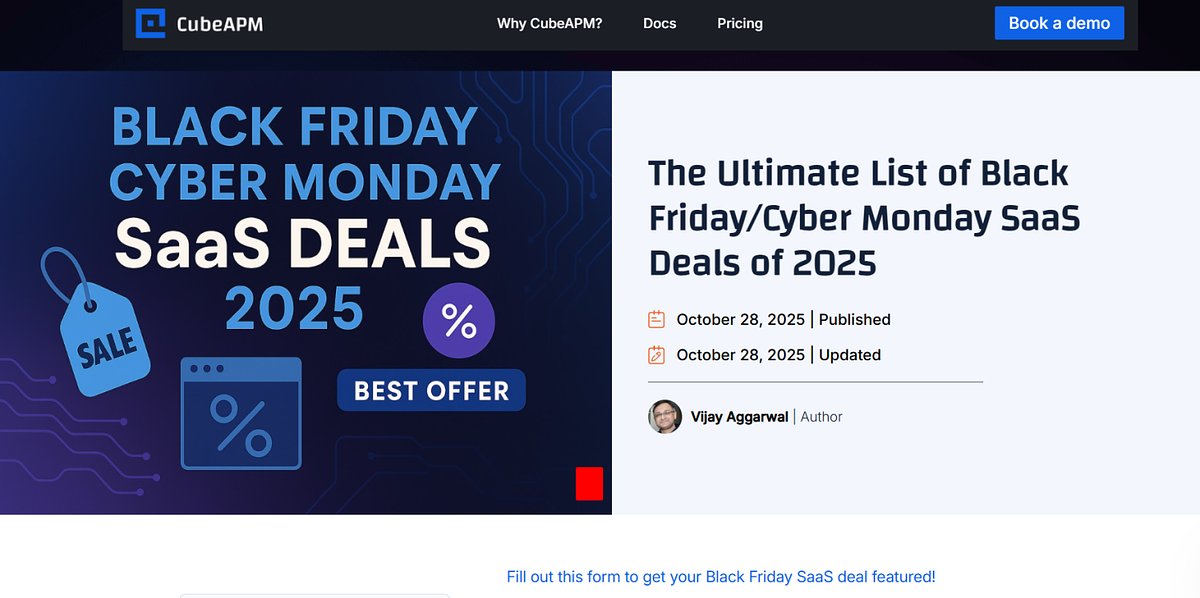Click the browser window percent graphic

[241, 413]
